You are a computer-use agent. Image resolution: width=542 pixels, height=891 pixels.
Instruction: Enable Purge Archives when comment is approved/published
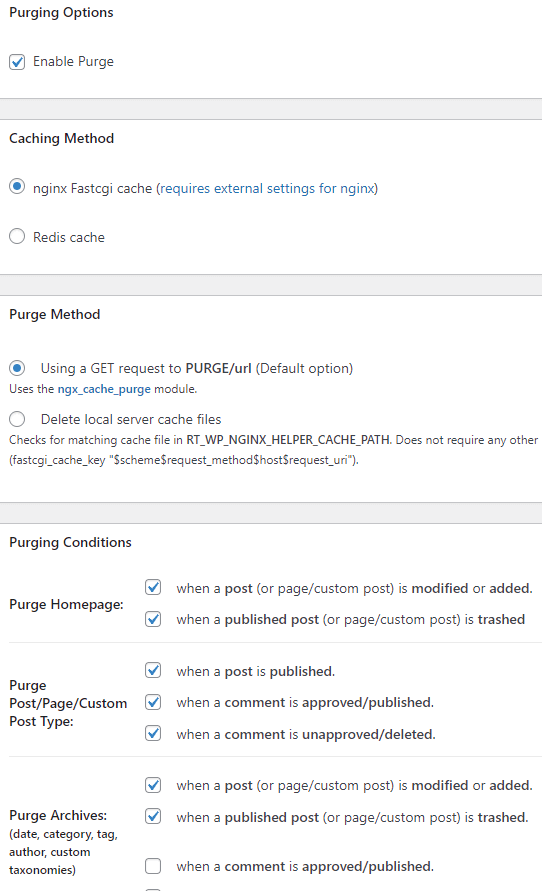(153, 866)
